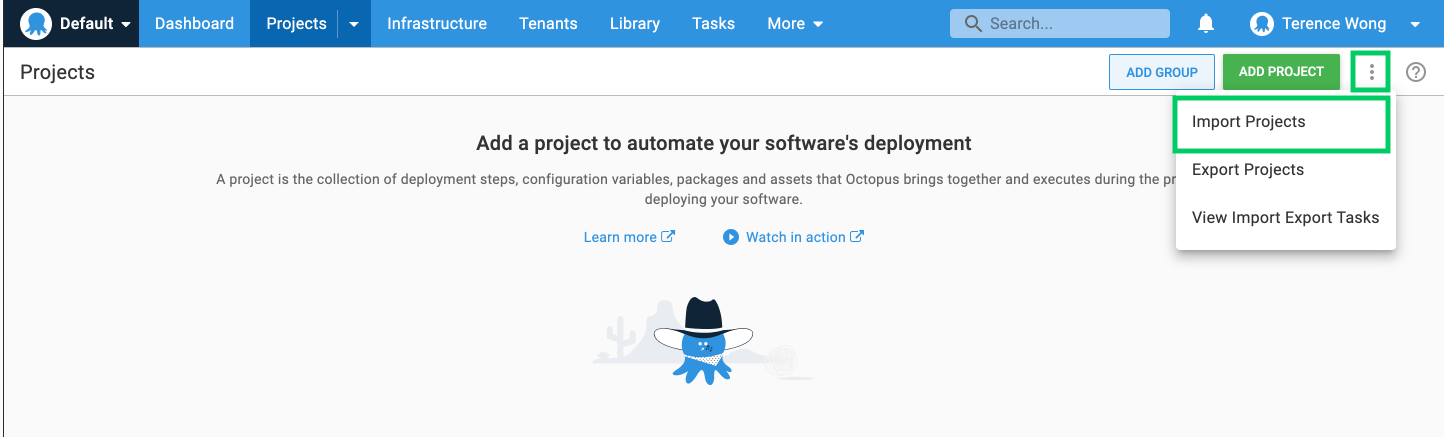Image resolution: width=1444 pixels, height=437 pixels.
Task: Click the Terence Wong user avatar
Action: point(1262,23)
